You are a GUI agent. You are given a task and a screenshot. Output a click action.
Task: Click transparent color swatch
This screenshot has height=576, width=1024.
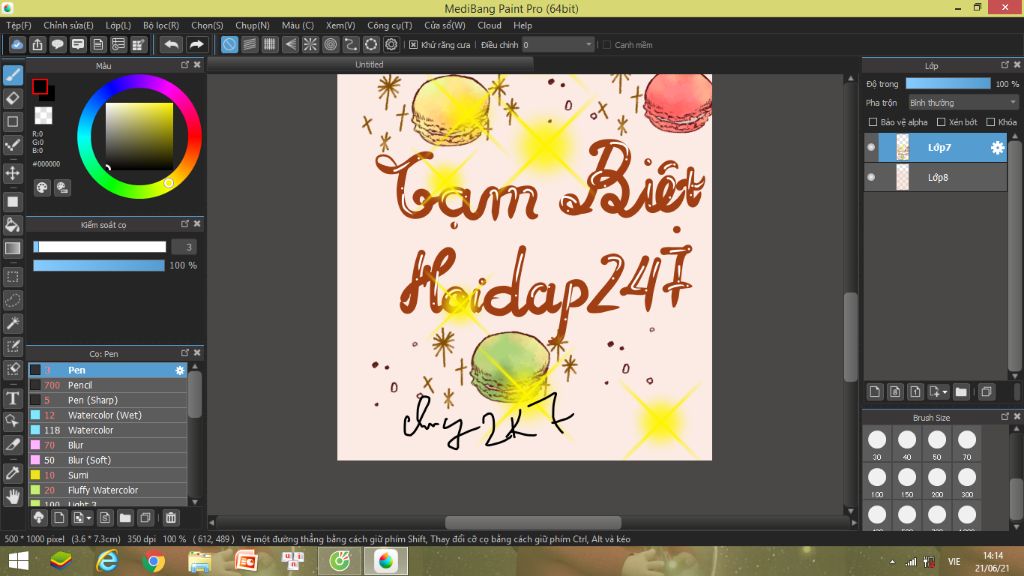pos(43,116)
